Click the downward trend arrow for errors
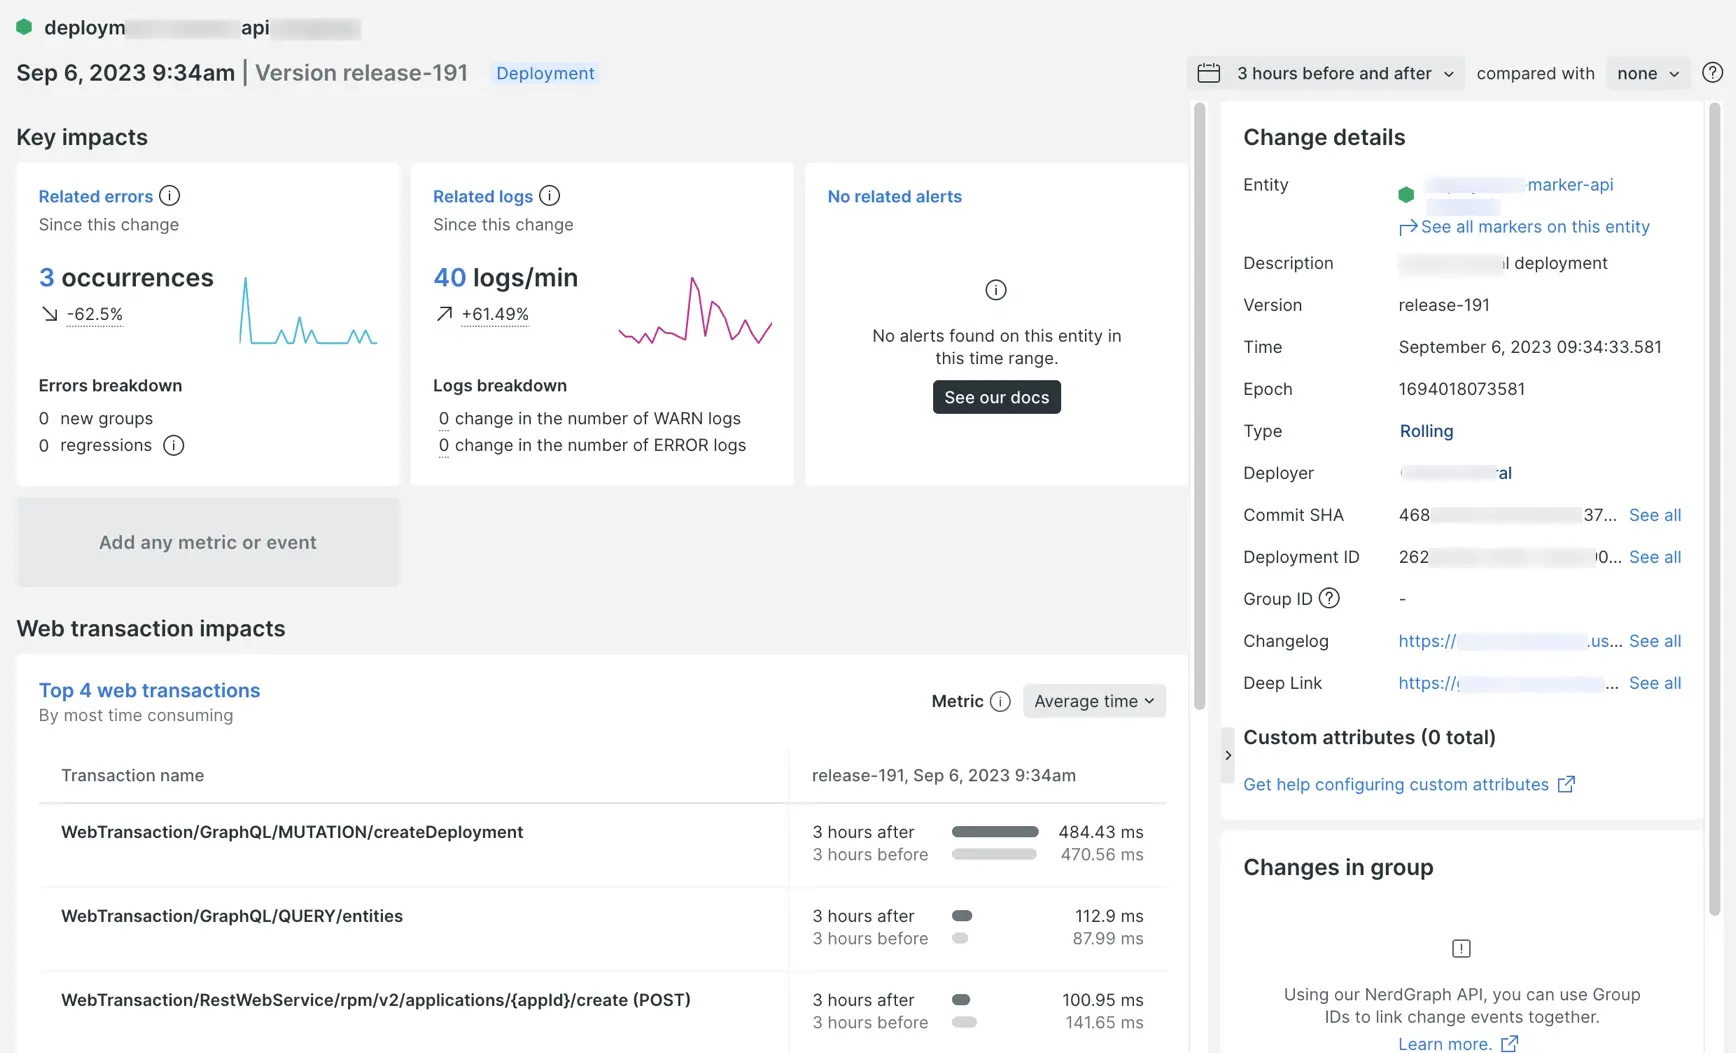 [49, 314]
